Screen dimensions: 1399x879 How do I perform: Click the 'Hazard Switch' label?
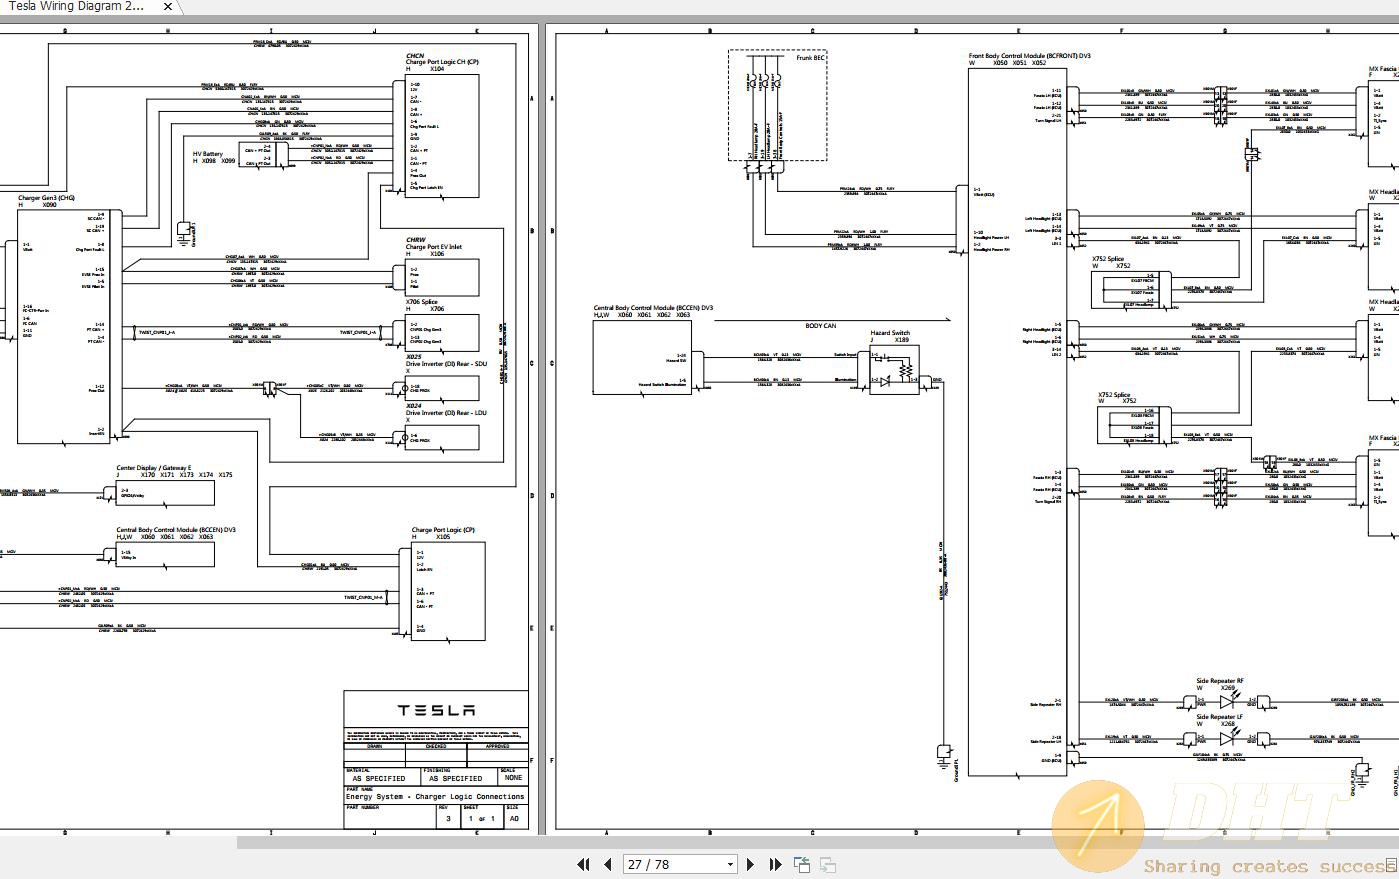(890, 333)
